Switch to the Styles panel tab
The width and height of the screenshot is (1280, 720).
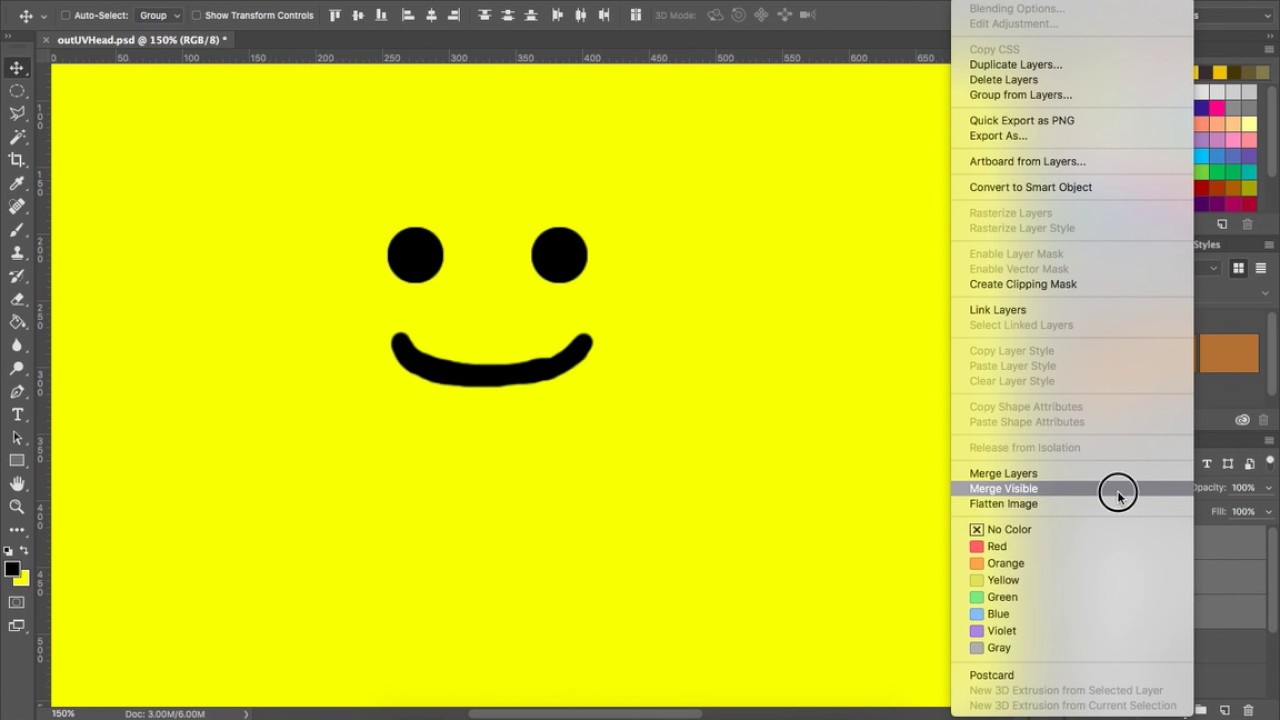[1207, 245]
